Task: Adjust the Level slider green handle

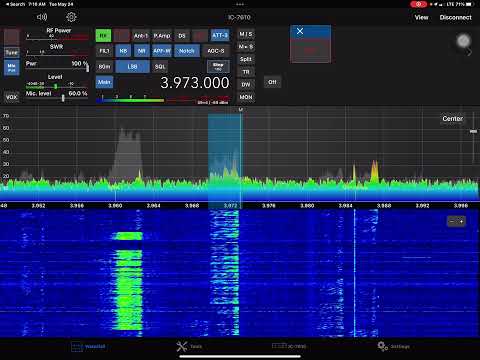Action: [x=56, y=87]
